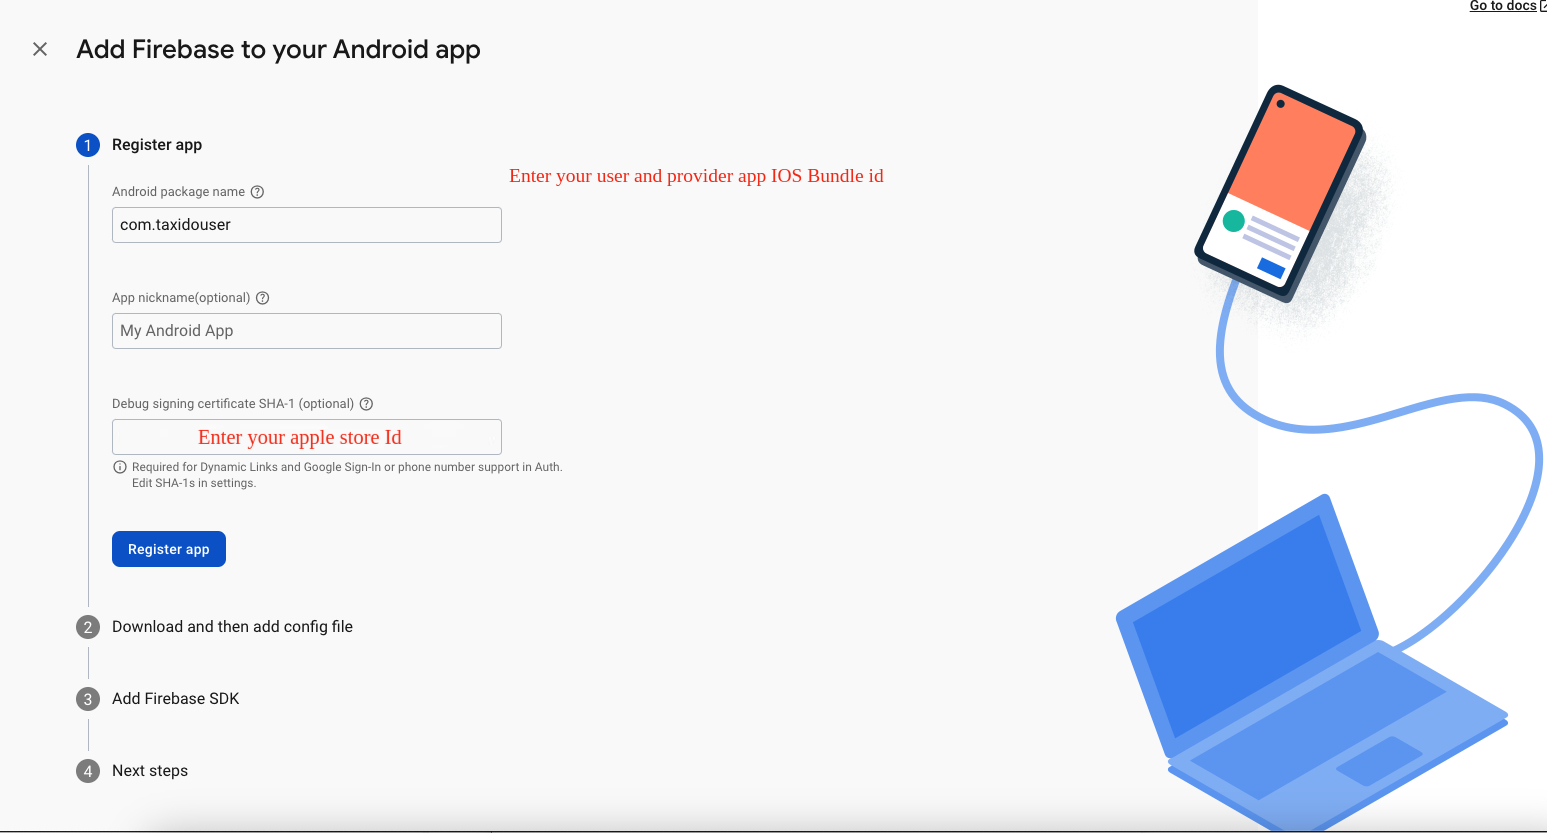The height and width of the screenshot is (833, 1547).
Task: Click the App nickname input field
Action: click(x=306, y=331)
